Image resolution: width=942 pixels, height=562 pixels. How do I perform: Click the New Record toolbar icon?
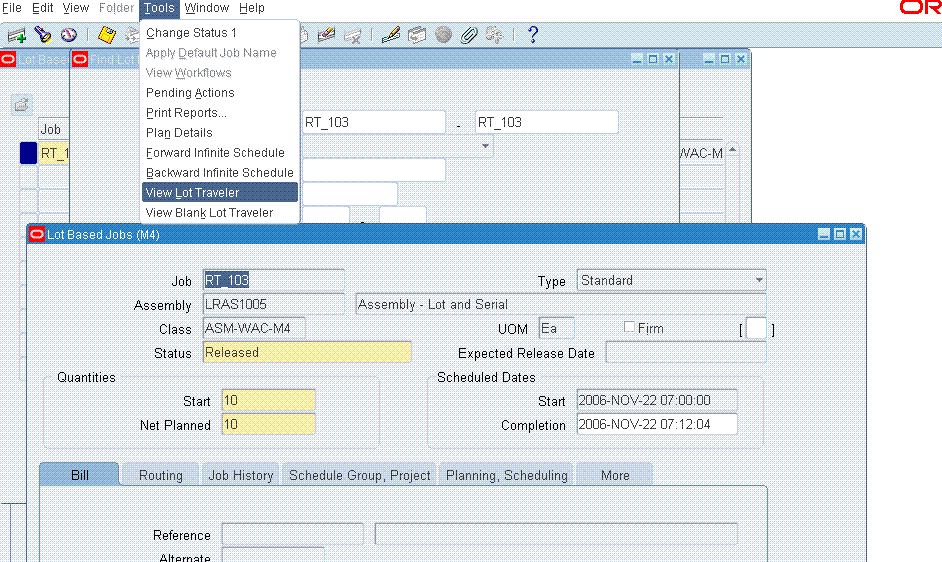coord(17,35)
